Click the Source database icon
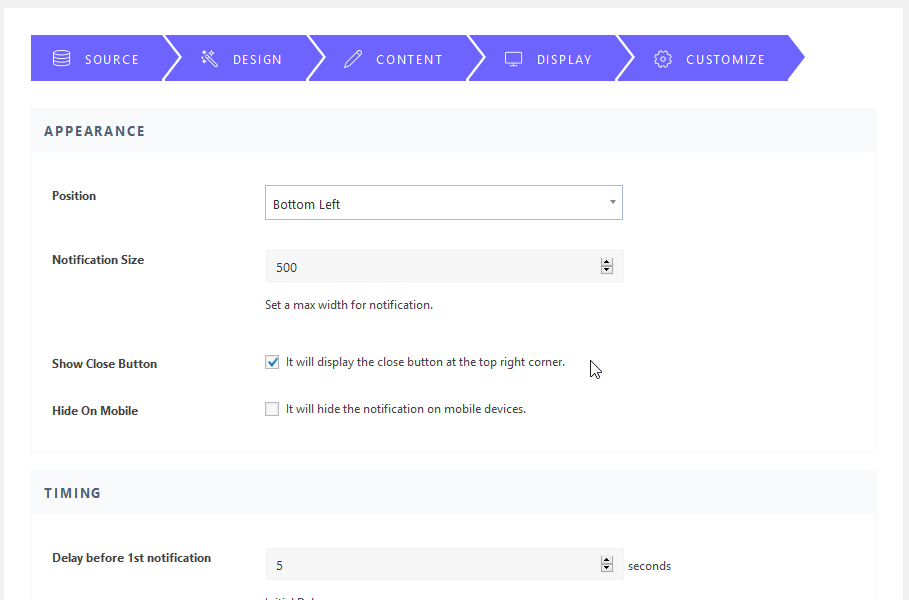 [x=61, y=58]
